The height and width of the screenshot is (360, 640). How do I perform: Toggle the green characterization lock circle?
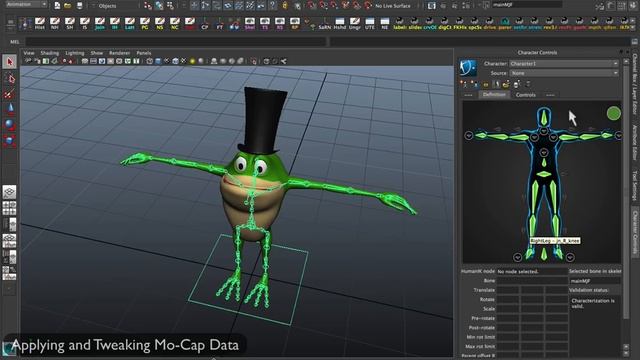[x=613, y=113]
